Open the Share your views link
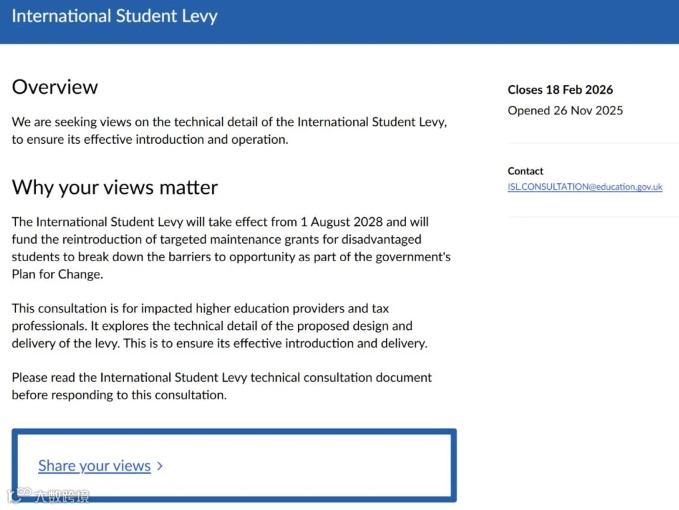This screenshot has width=679, height=510. point(94,466)
